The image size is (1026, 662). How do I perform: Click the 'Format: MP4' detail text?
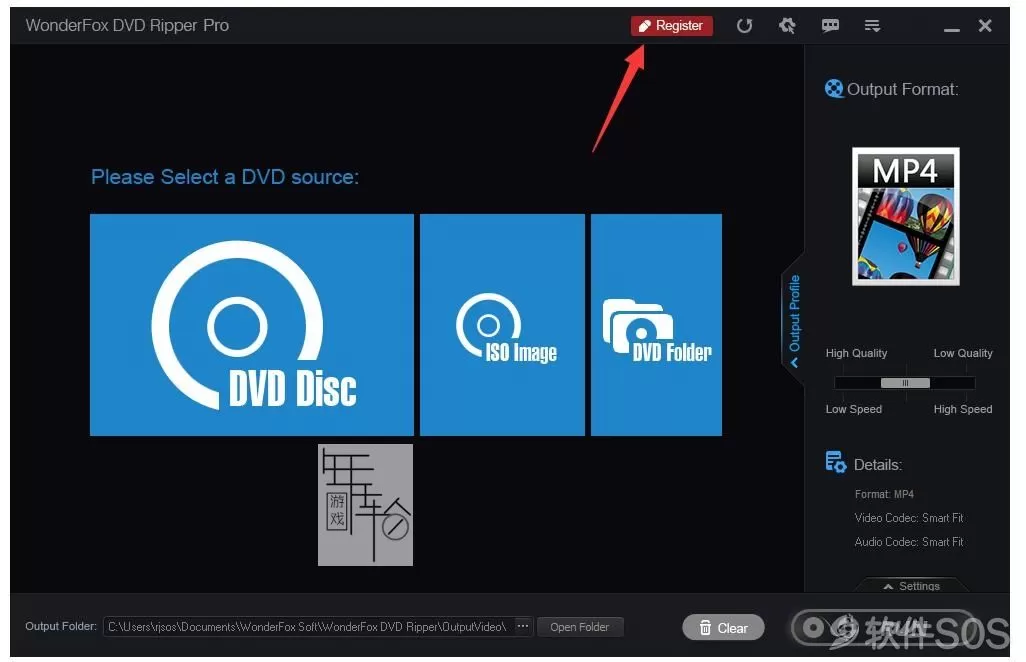[x=884, y=494]
